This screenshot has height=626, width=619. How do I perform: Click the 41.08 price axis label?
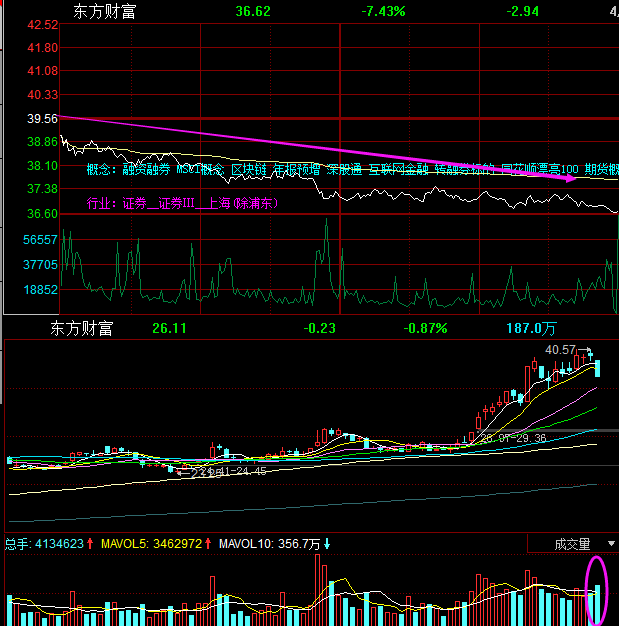click(42, 71)
